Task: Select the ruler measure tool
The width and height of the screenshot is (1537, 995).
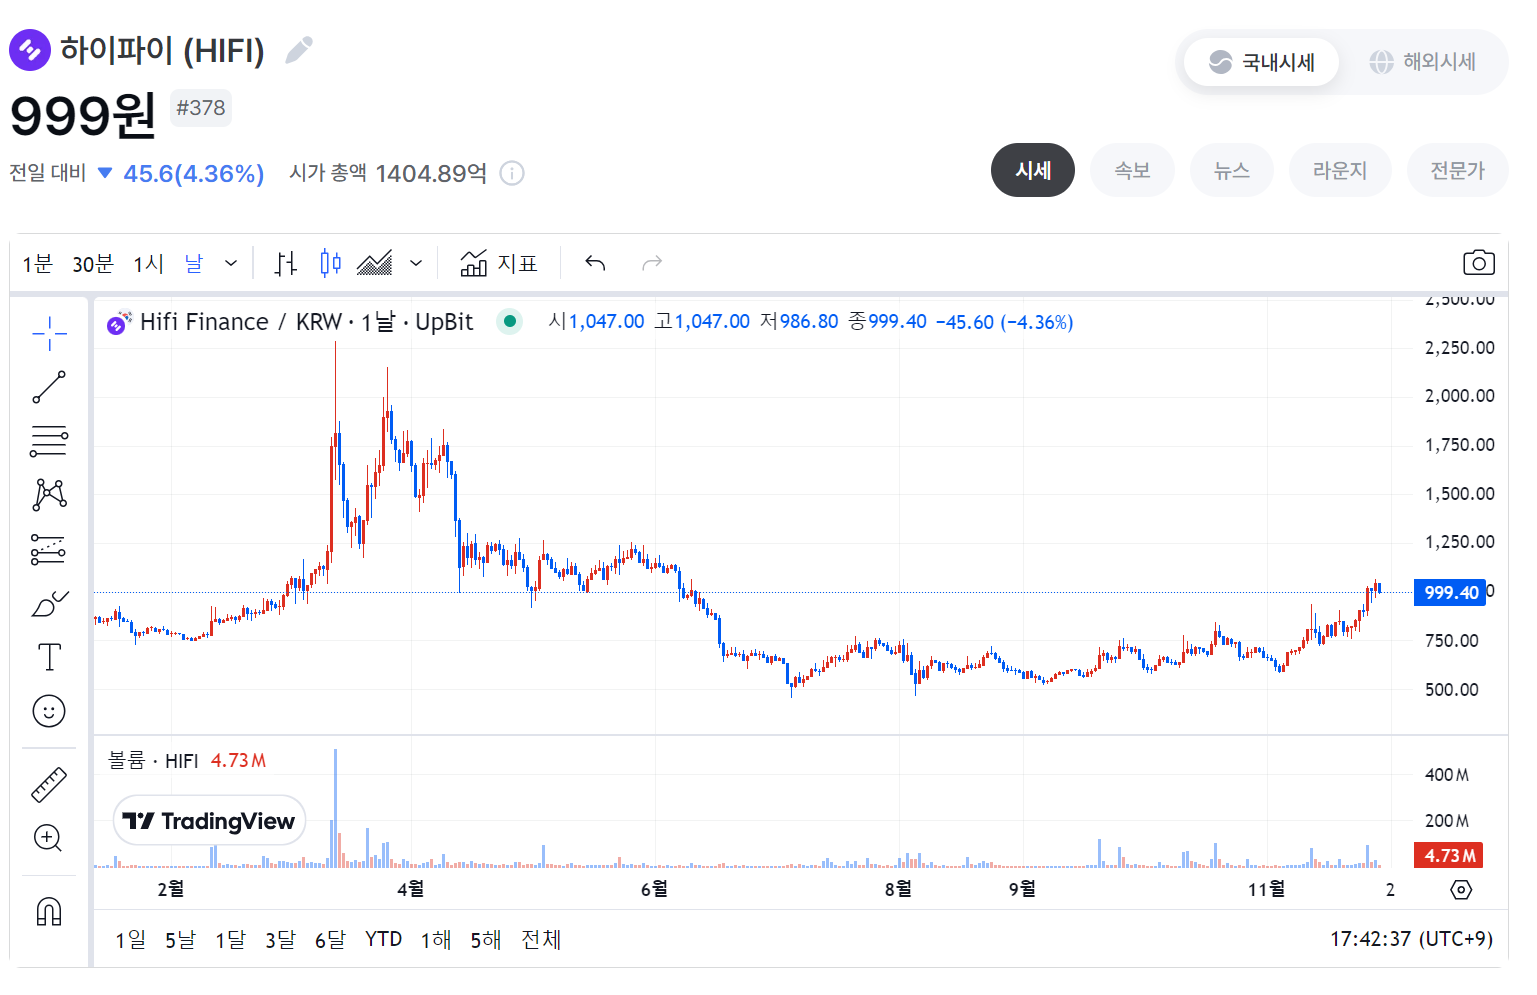Action: click(49, 785)
